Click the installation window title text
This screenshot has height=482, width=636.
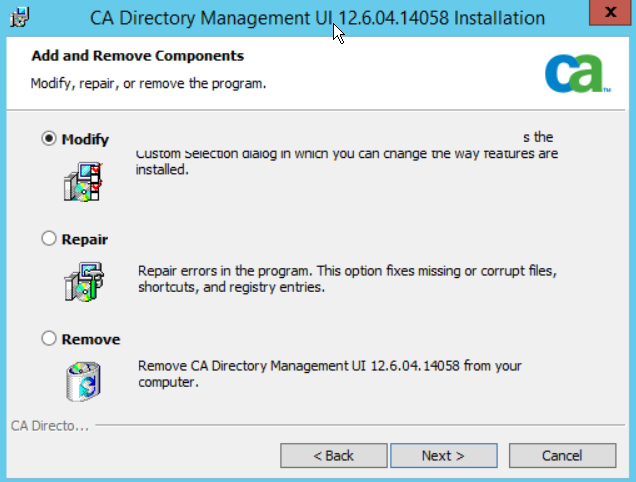coord(317,18)
